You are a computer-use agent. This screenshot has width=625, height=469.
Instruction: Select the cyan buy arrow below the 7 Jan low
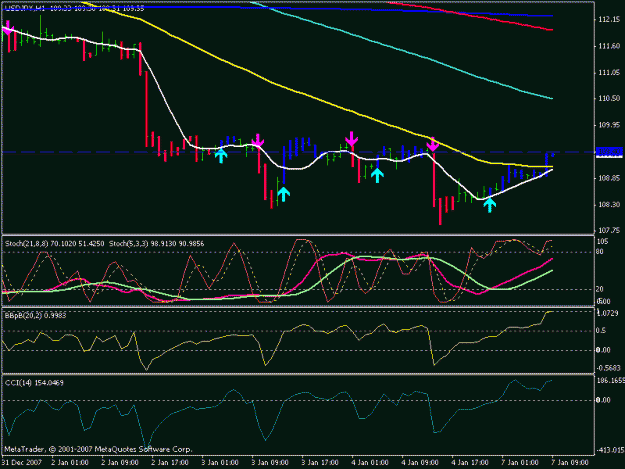coord(489,205)
